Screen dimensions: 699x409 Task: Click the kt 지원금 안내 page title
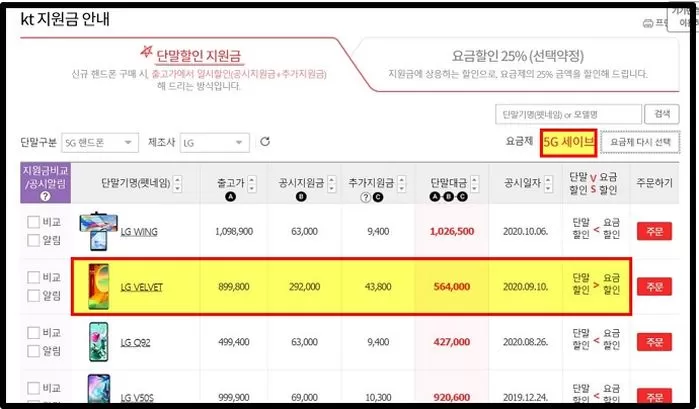(x=65, y=19)
